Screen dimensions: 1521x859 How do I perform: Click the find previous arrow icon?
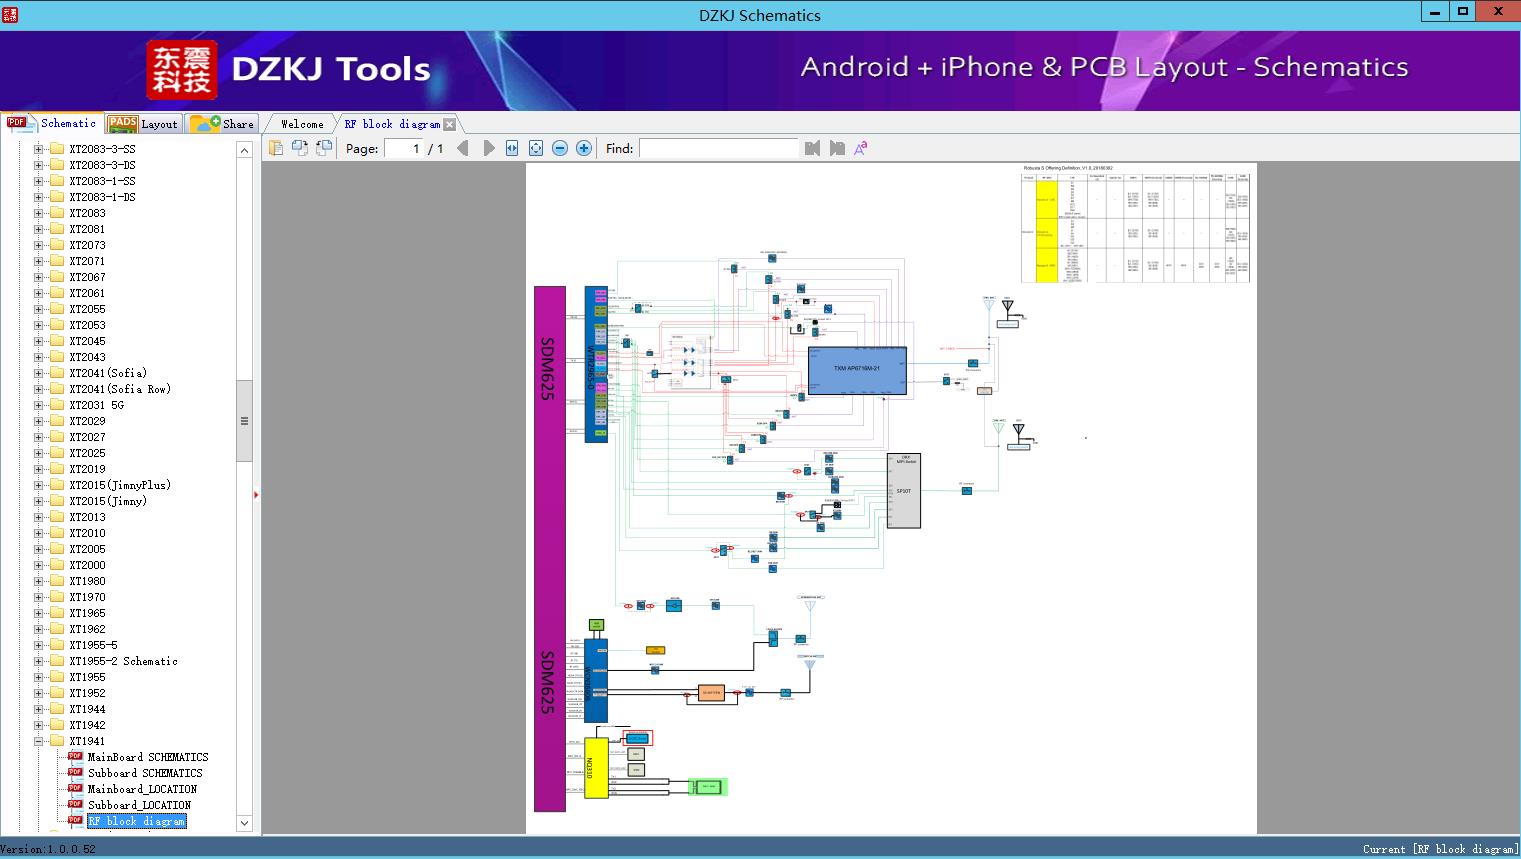[812, 147]
